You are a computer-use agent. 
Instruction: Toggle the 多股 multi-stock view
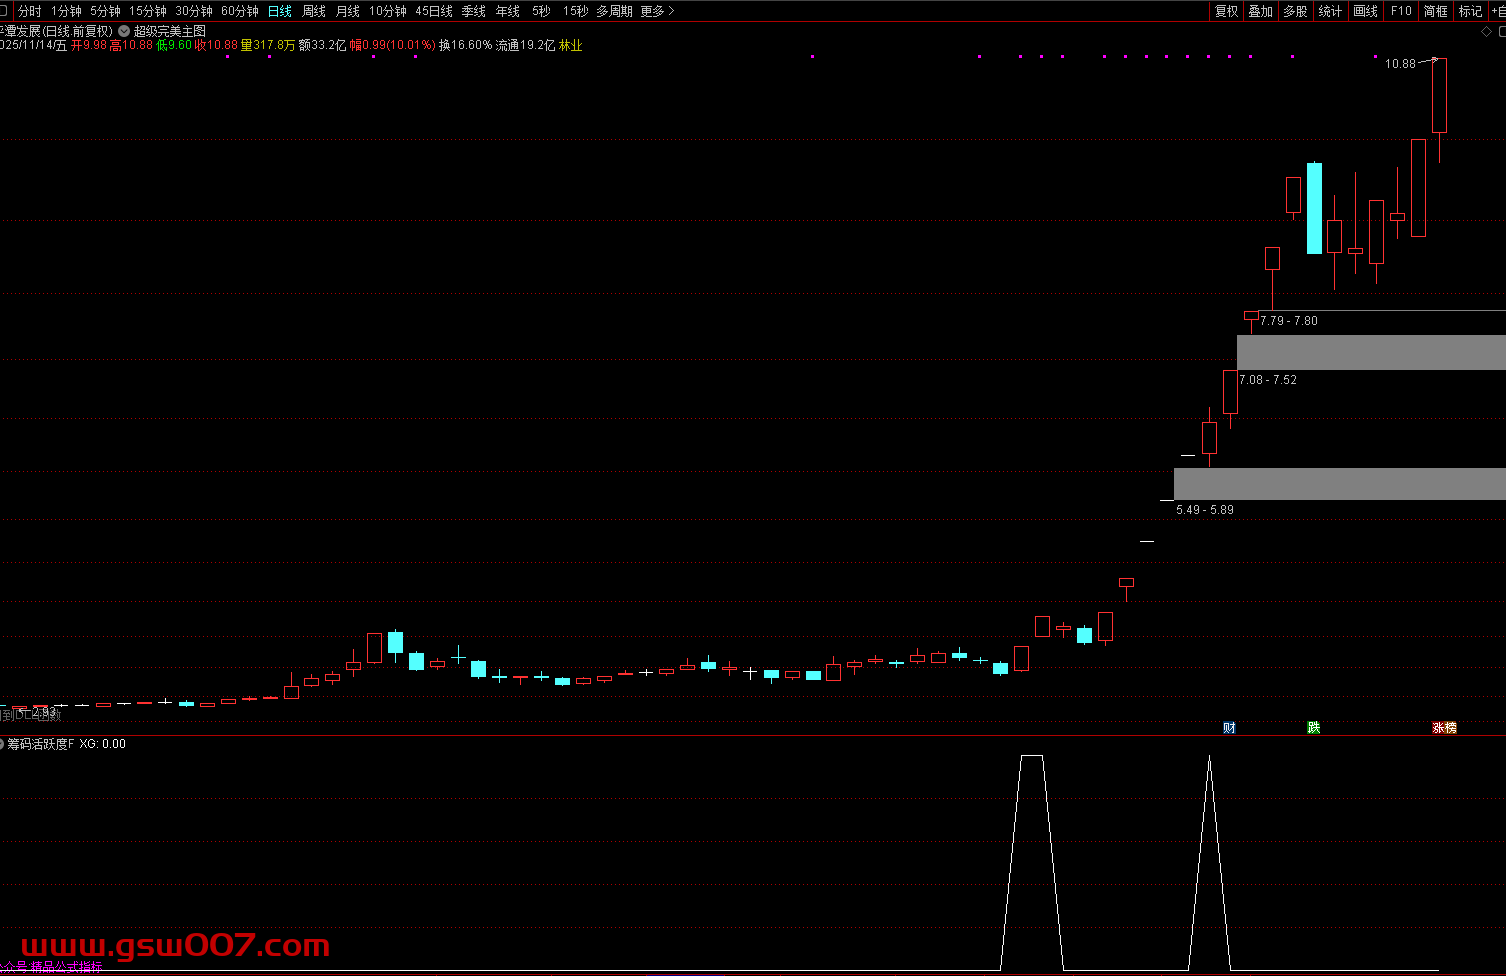point(1295,11)
